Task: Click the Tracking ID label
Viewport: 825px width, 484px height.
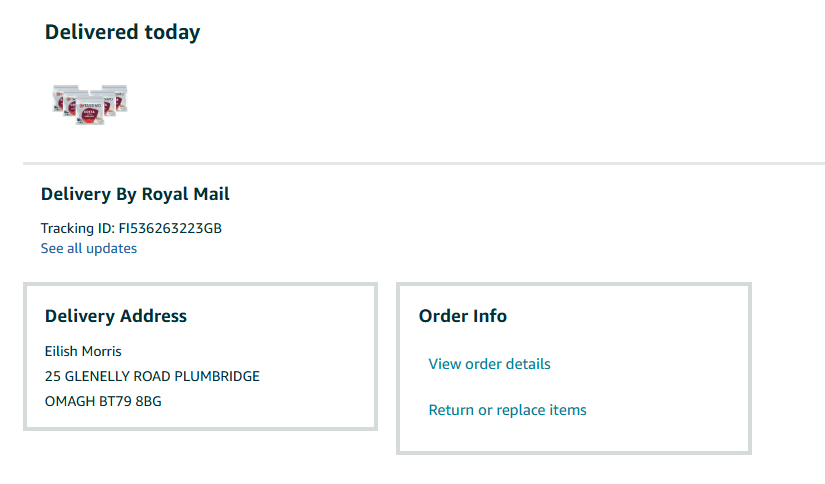Action: coord(77,228)
